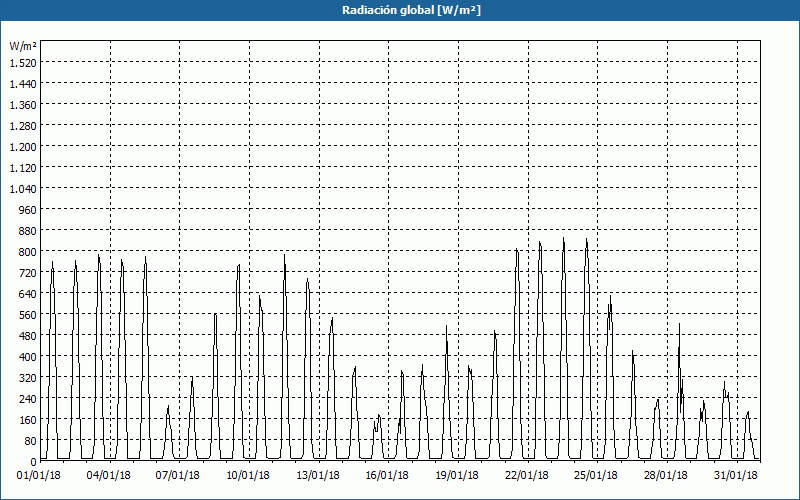Image resolution: width=800 pixels, height=500 pixels.
Task: Select the 400 y-axis value
Action: (x=28, y=356)
